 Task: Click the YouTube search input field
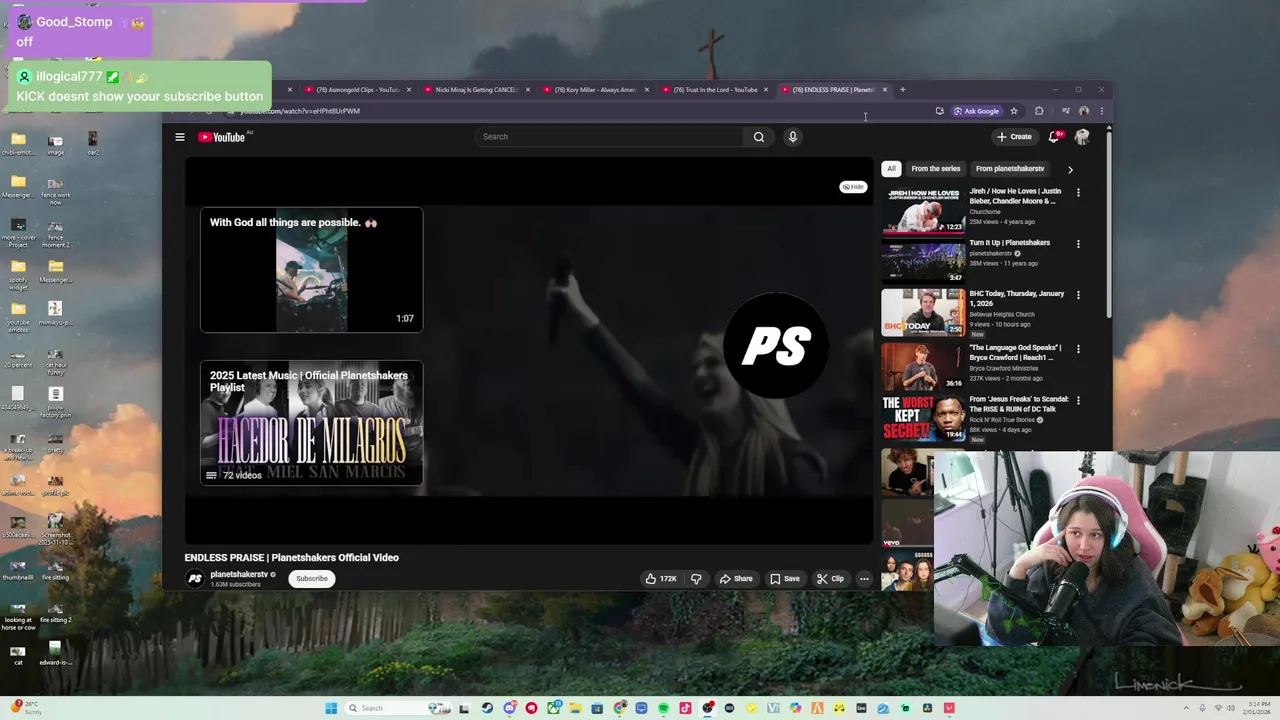pos(608,137)
